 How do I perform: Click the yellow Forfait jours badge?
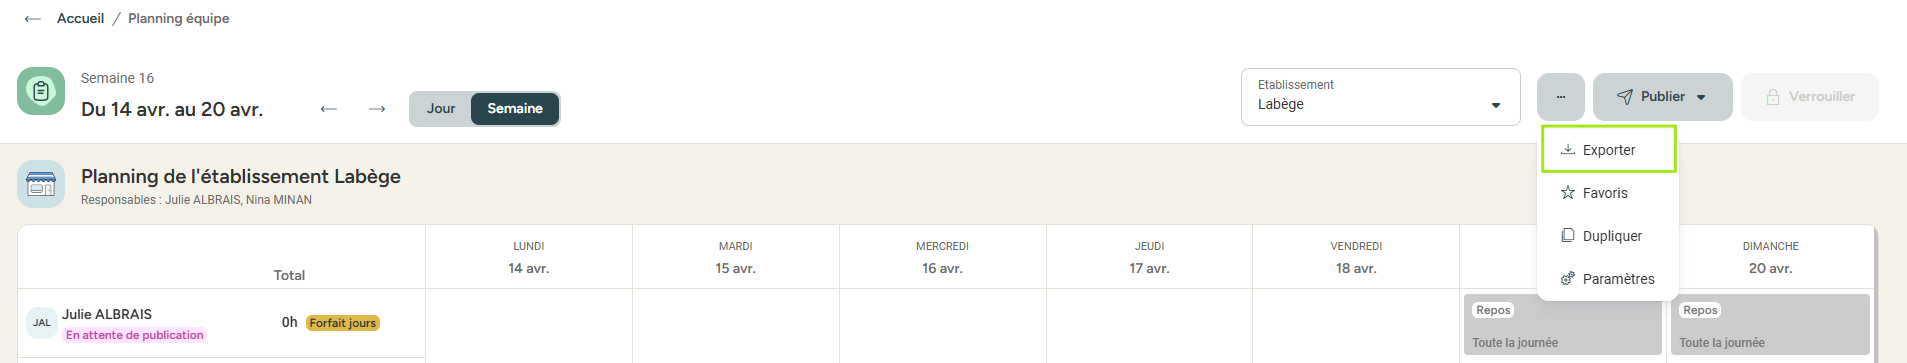click(x=343, y=323)
